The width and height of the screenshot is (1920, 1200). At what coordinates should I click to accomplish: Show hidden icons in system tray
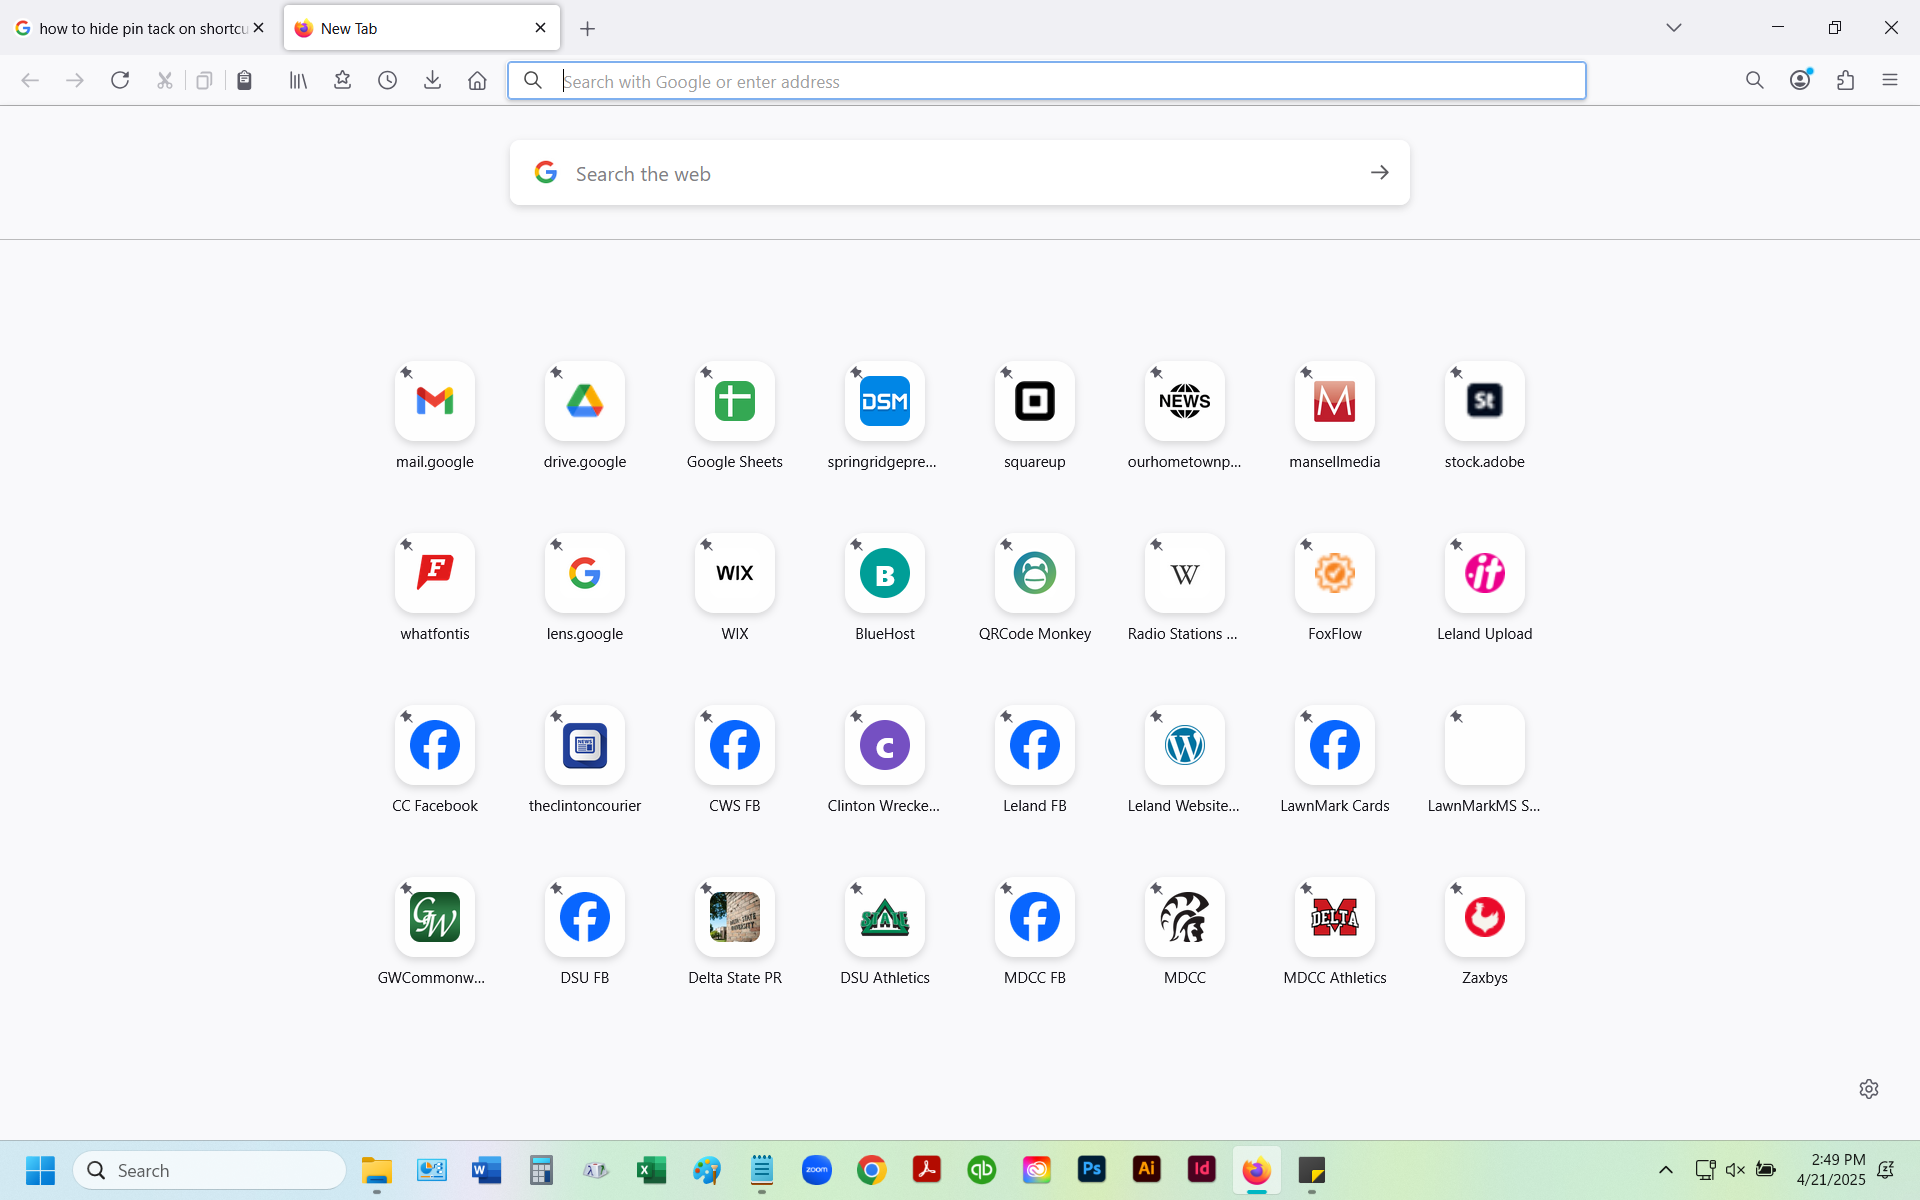pos(1666,1170)
